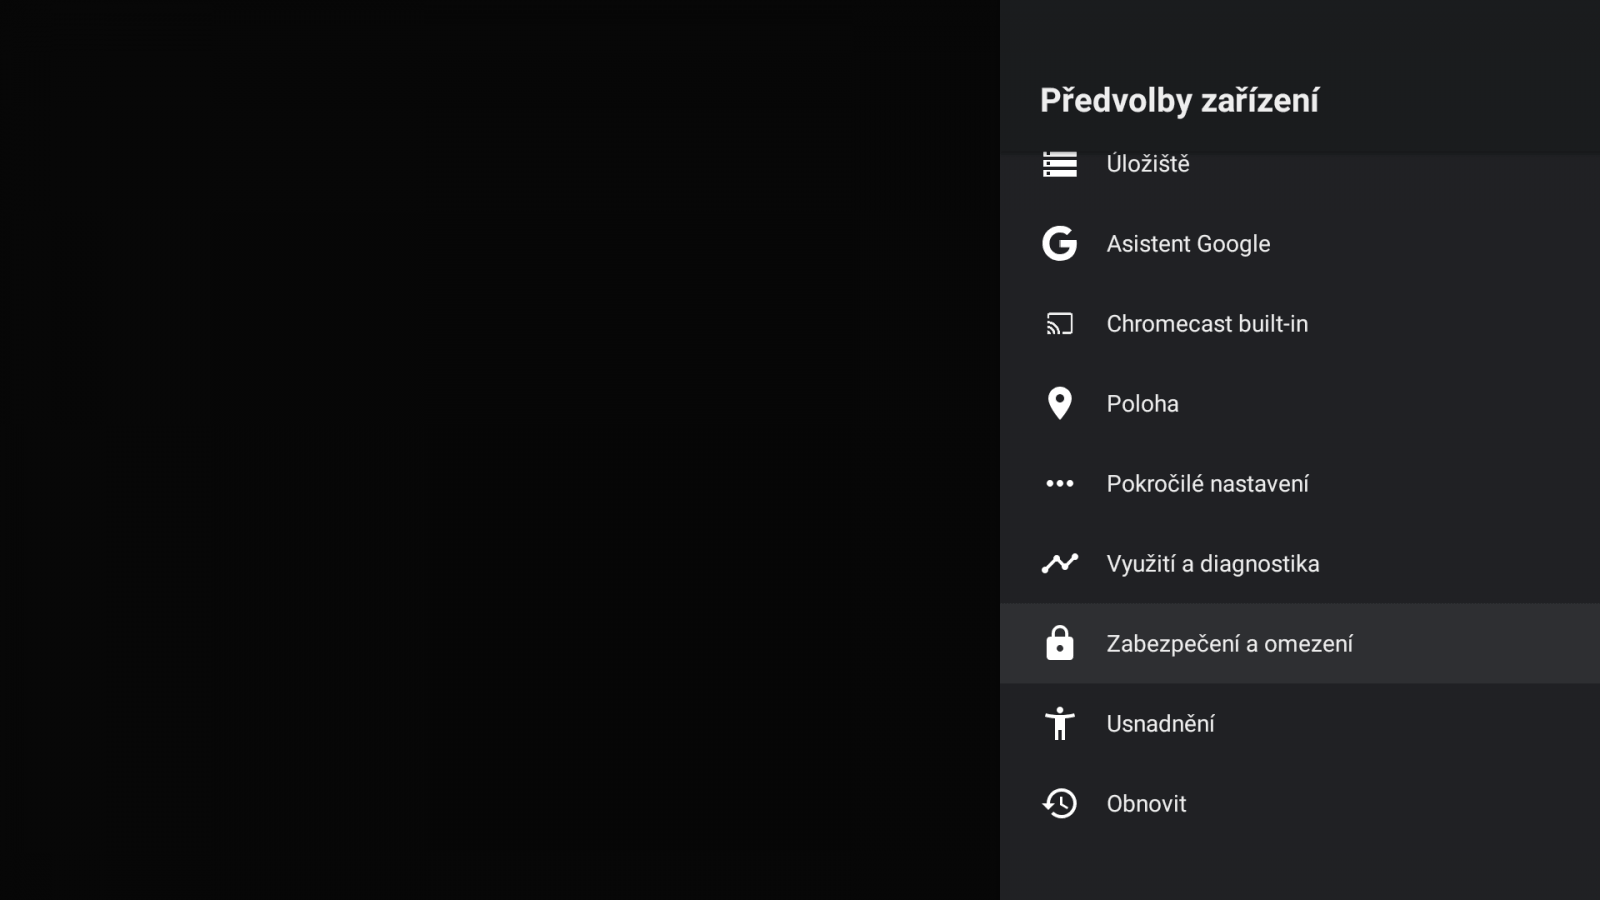The image size is (1600, 900).
Task: Click the Předvolby zařízení panel heading
Action: [1179, 100]
